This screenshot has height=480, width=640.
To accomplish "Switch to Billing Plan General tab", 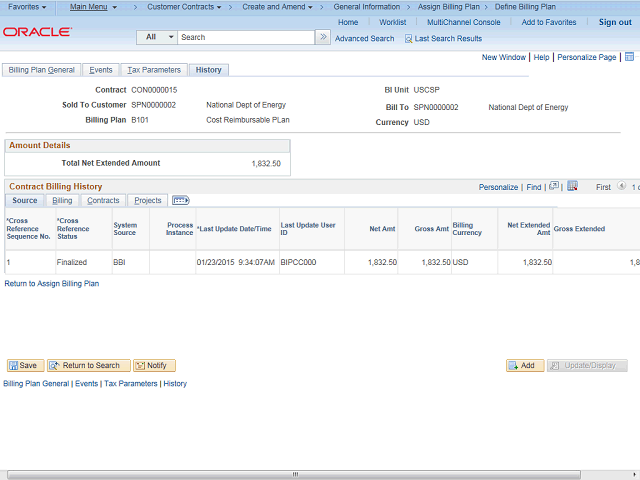I will (42, 70).
